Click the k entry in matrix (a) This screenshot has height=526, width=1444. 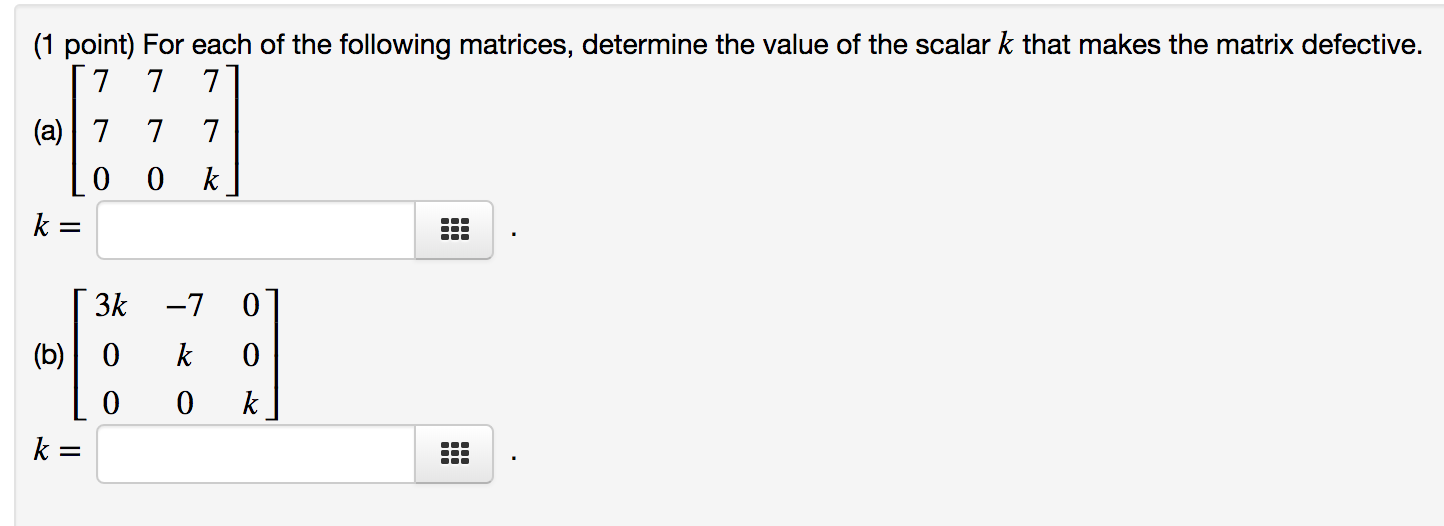click(210, 181)
